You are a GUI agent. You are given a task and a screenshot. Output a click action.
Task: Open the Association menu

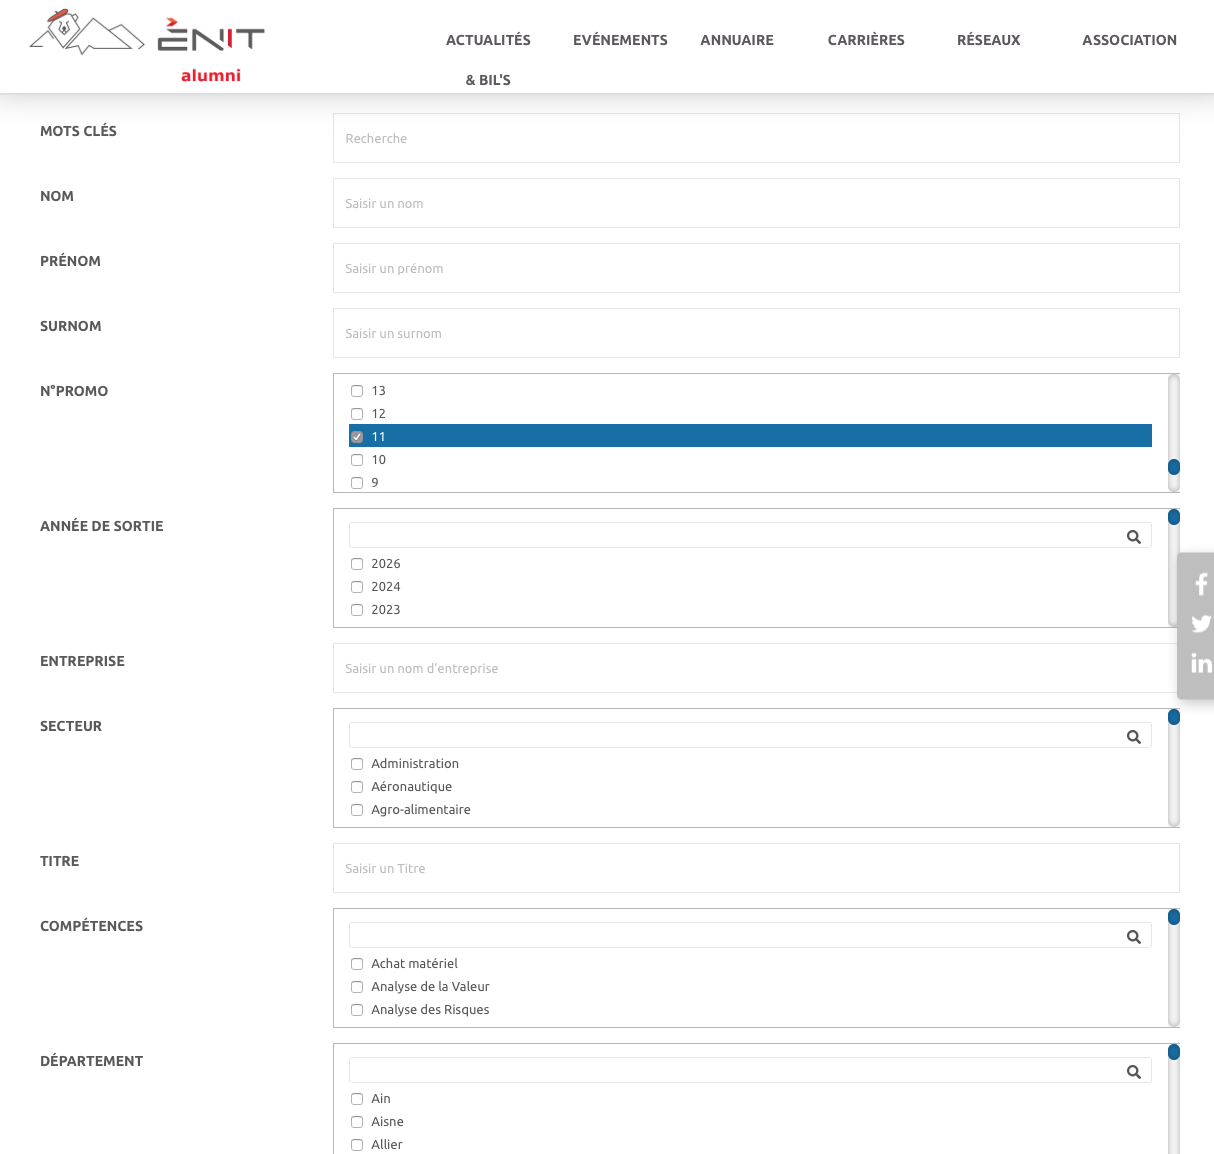[1129, 40]
